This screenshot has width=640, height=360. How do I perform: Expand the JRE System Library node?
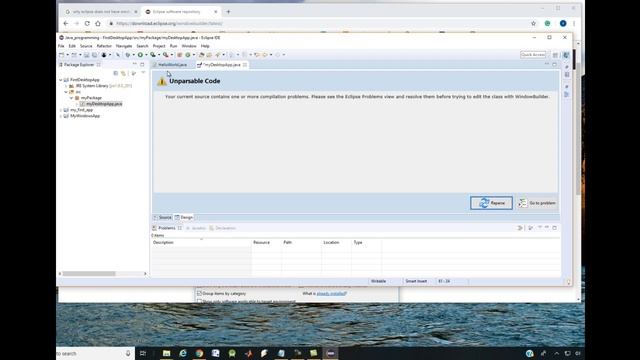[x=66, y=86]
